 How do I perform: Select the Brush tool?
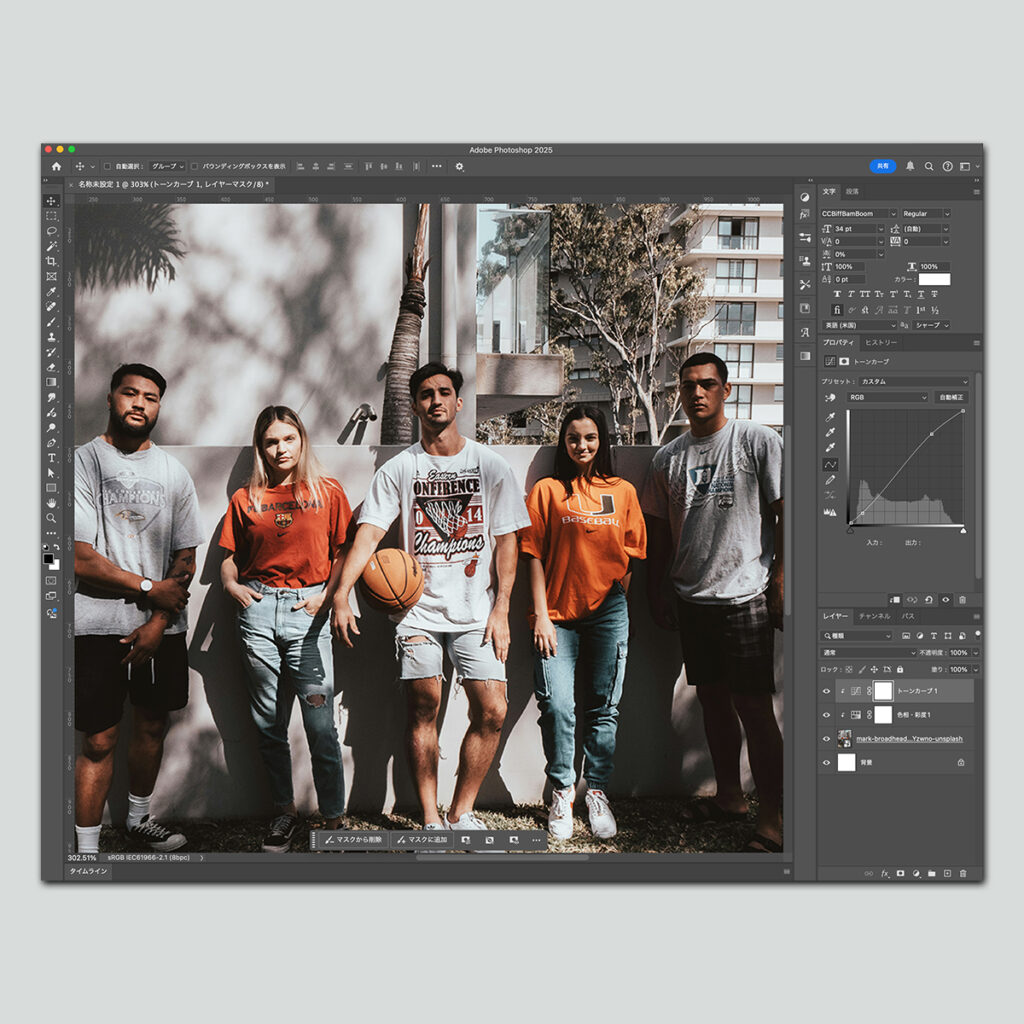coord(51,321)
